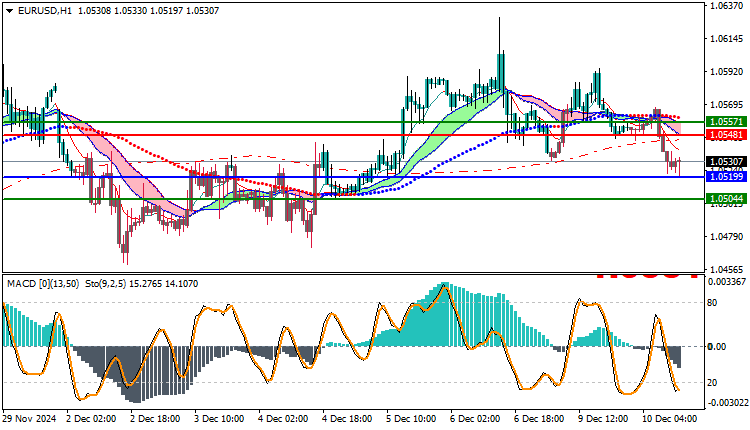Click the 1.06370 price scale value
Image resolution: width=750 pixels, height=430 pixels.
click(728, 6)
